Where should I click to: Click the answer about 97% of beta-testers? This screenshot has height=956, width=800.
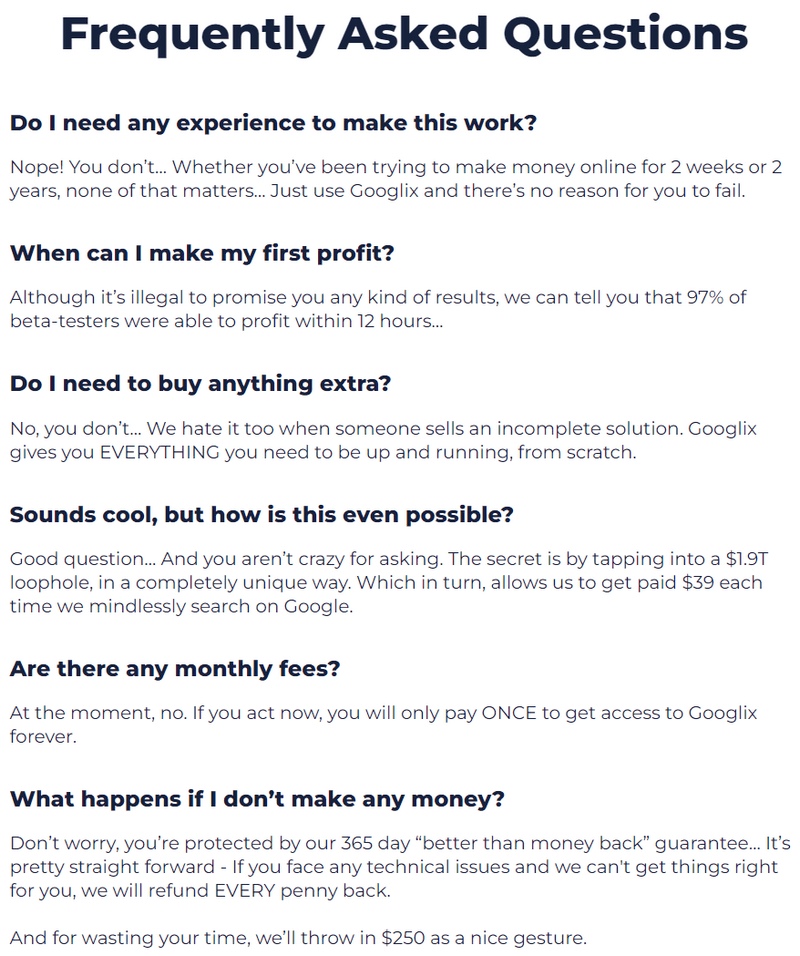tap(378, 309)
